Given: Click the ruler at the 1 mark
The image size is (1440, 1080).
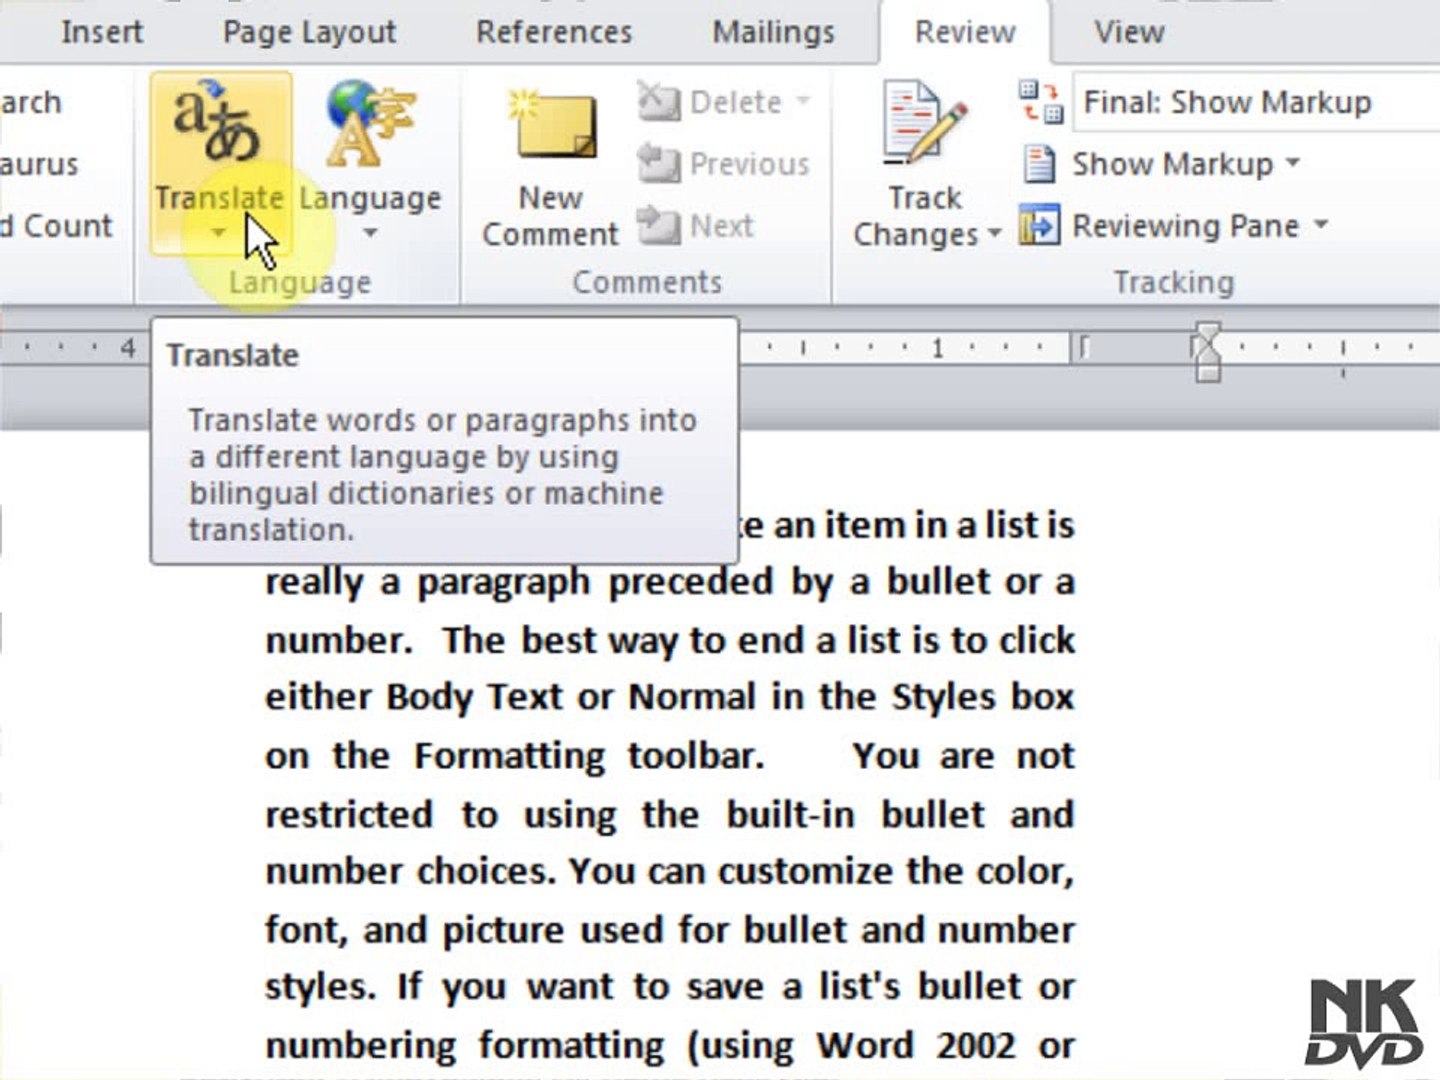Looking at the screenshot, I should point(937,348).
